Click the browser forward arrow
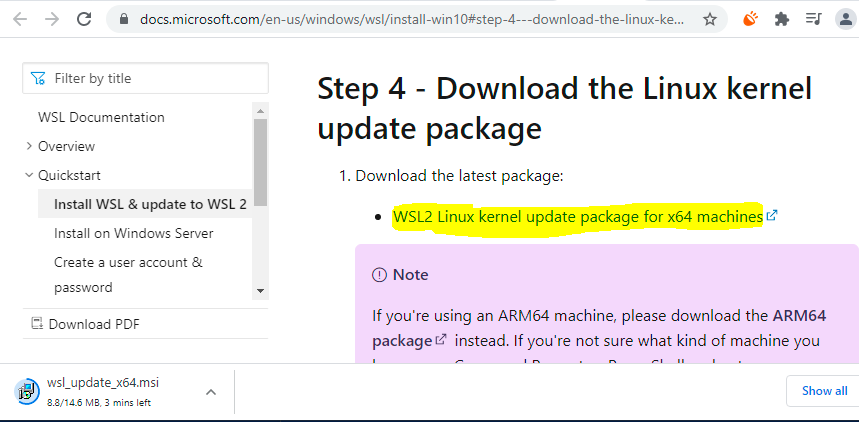This screenshot has width=859, height=422. pyautogui.click(x=52, y=20)
